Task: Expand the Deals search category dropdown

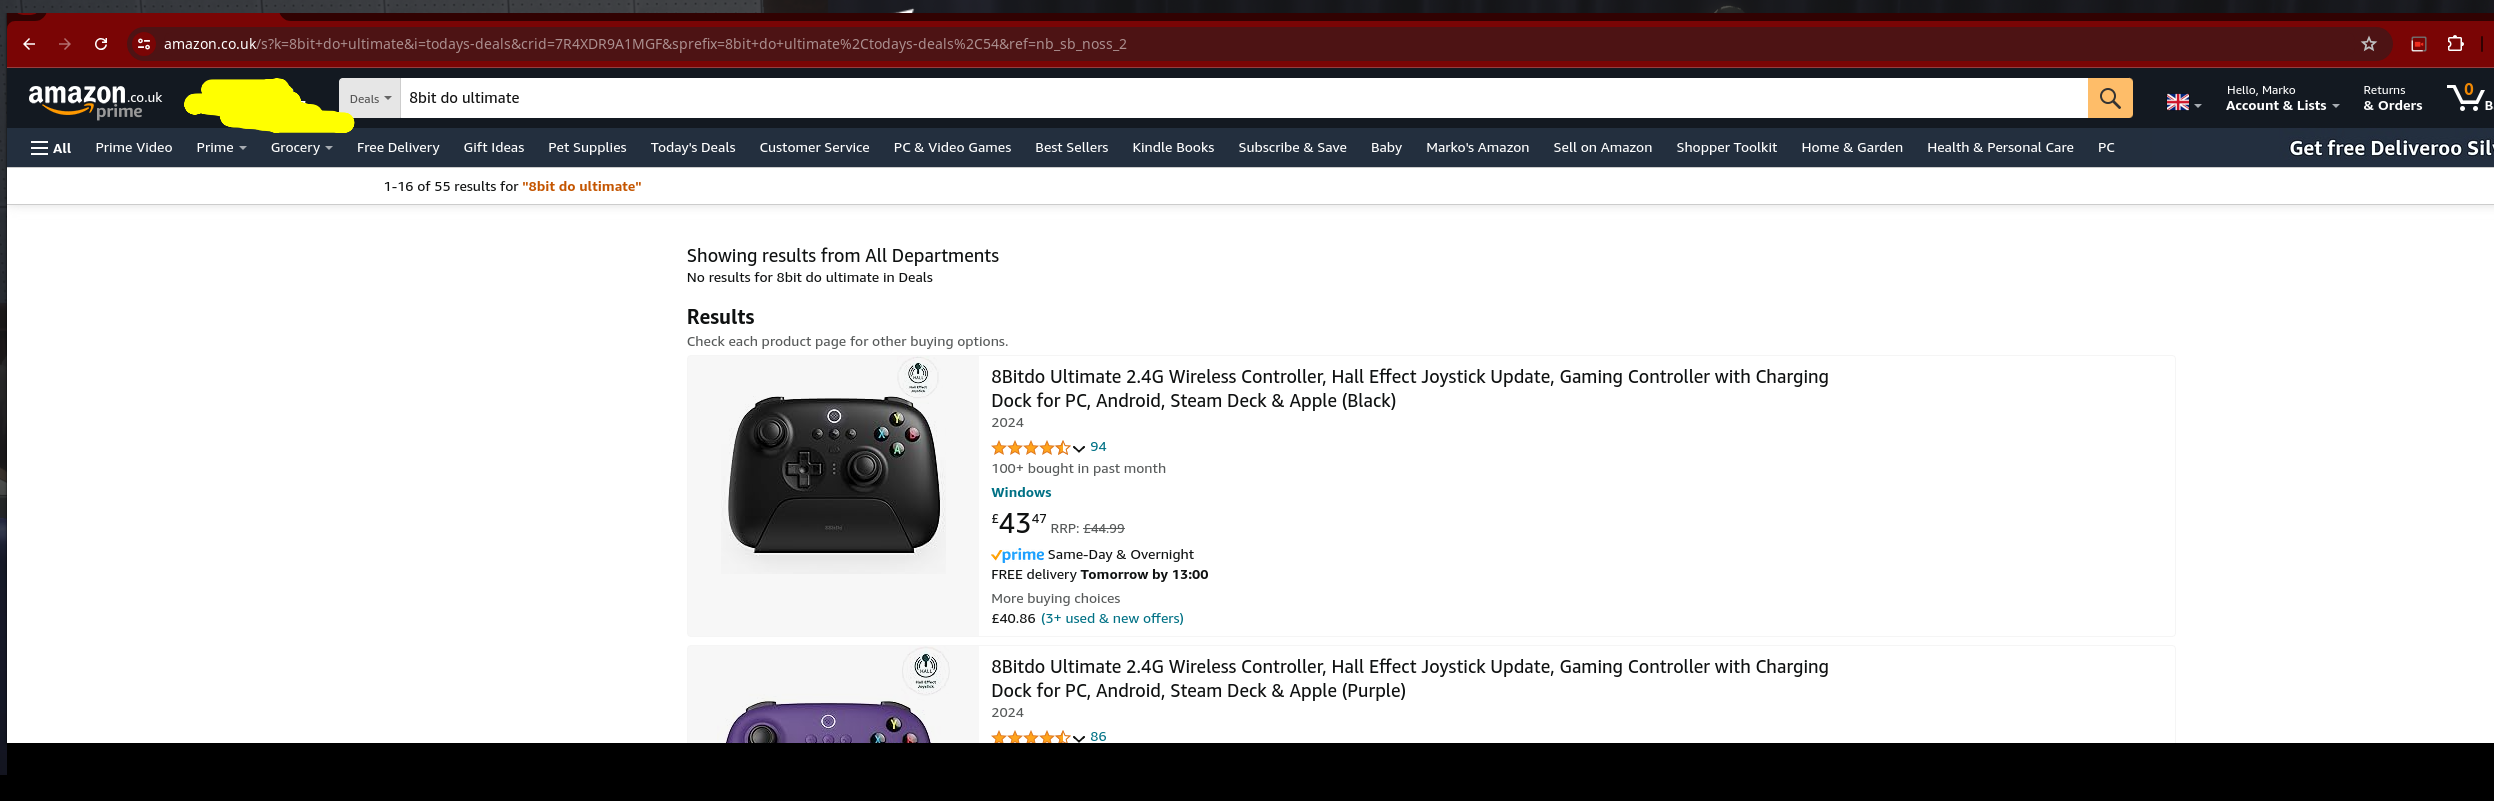Action: [370, 98]
